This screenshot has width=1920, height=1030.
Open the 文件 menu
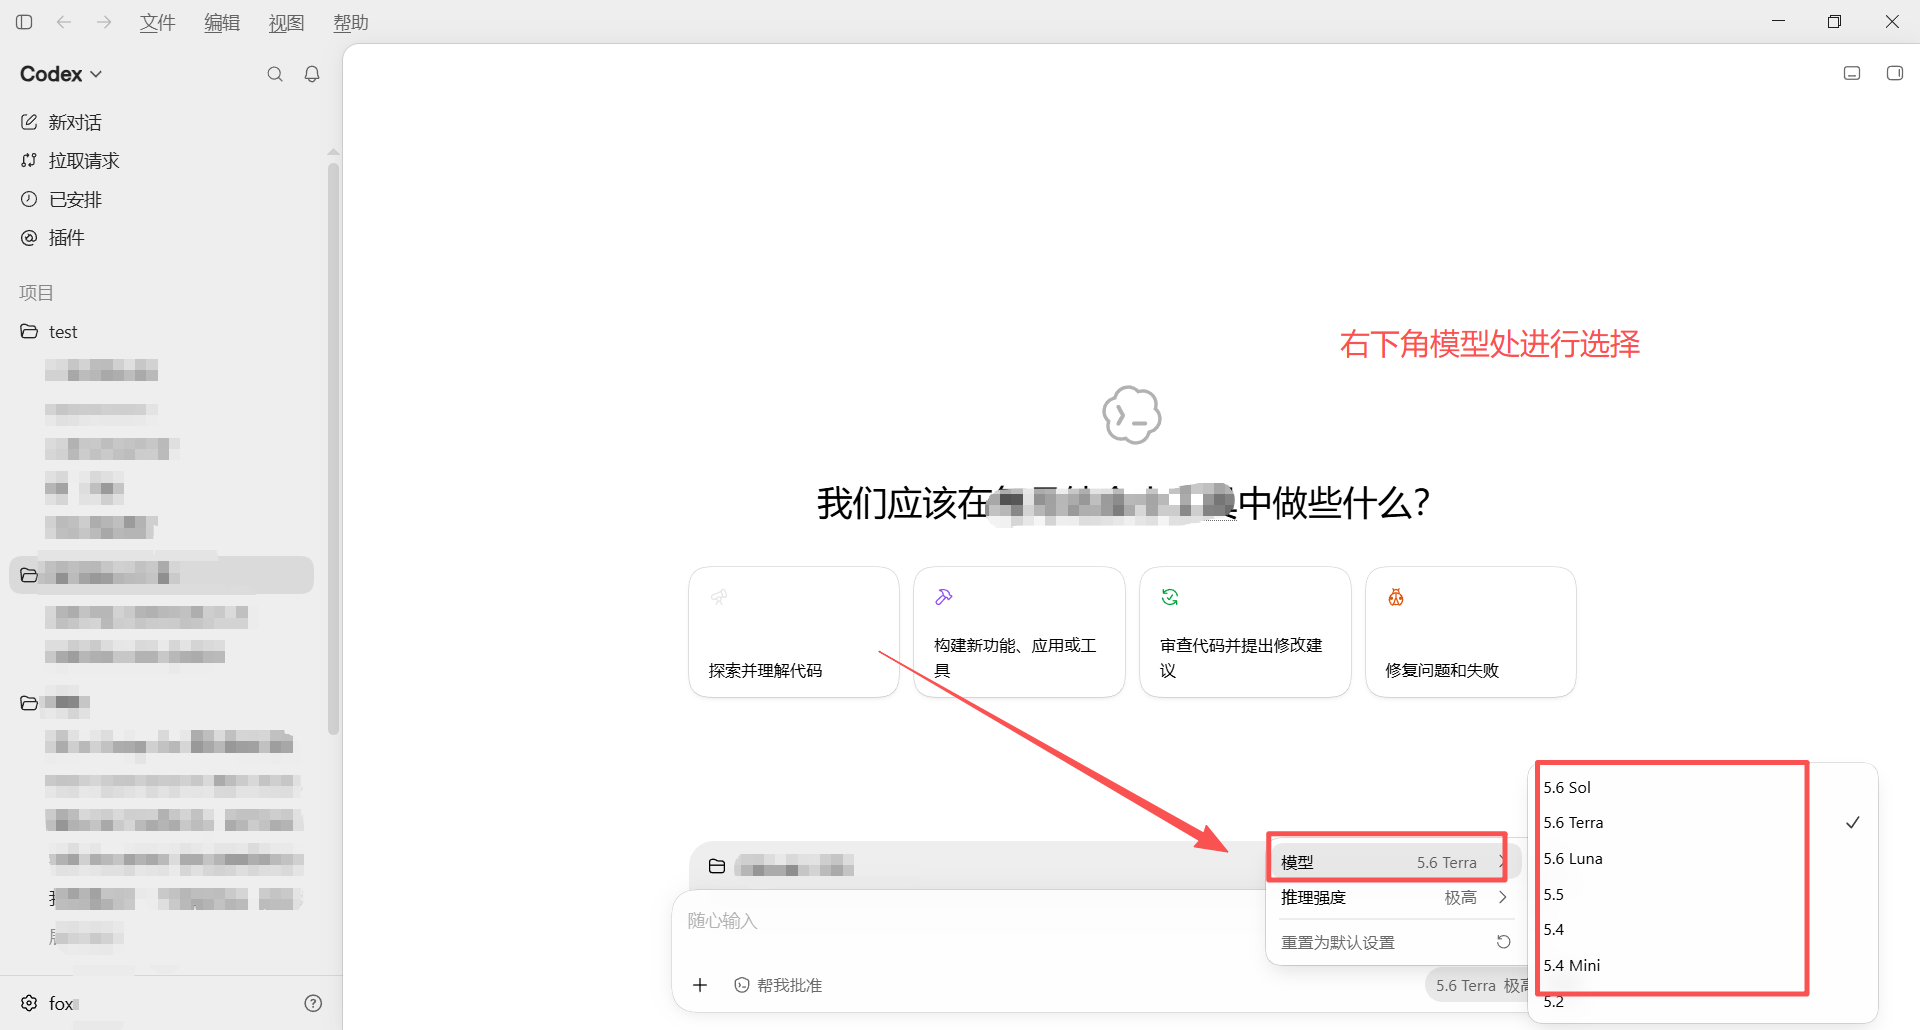[x=157, y=22]
